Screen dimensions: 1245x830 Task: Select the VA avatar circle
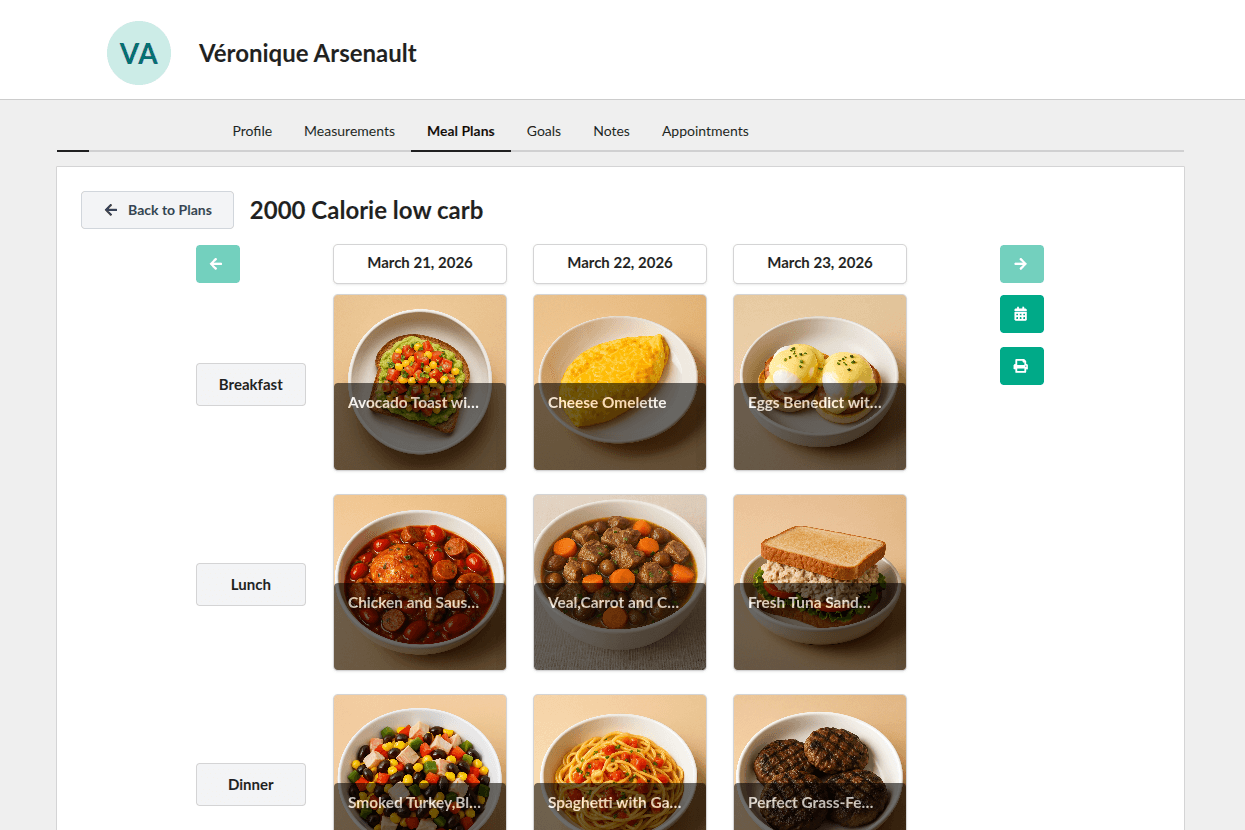[139, 52]
